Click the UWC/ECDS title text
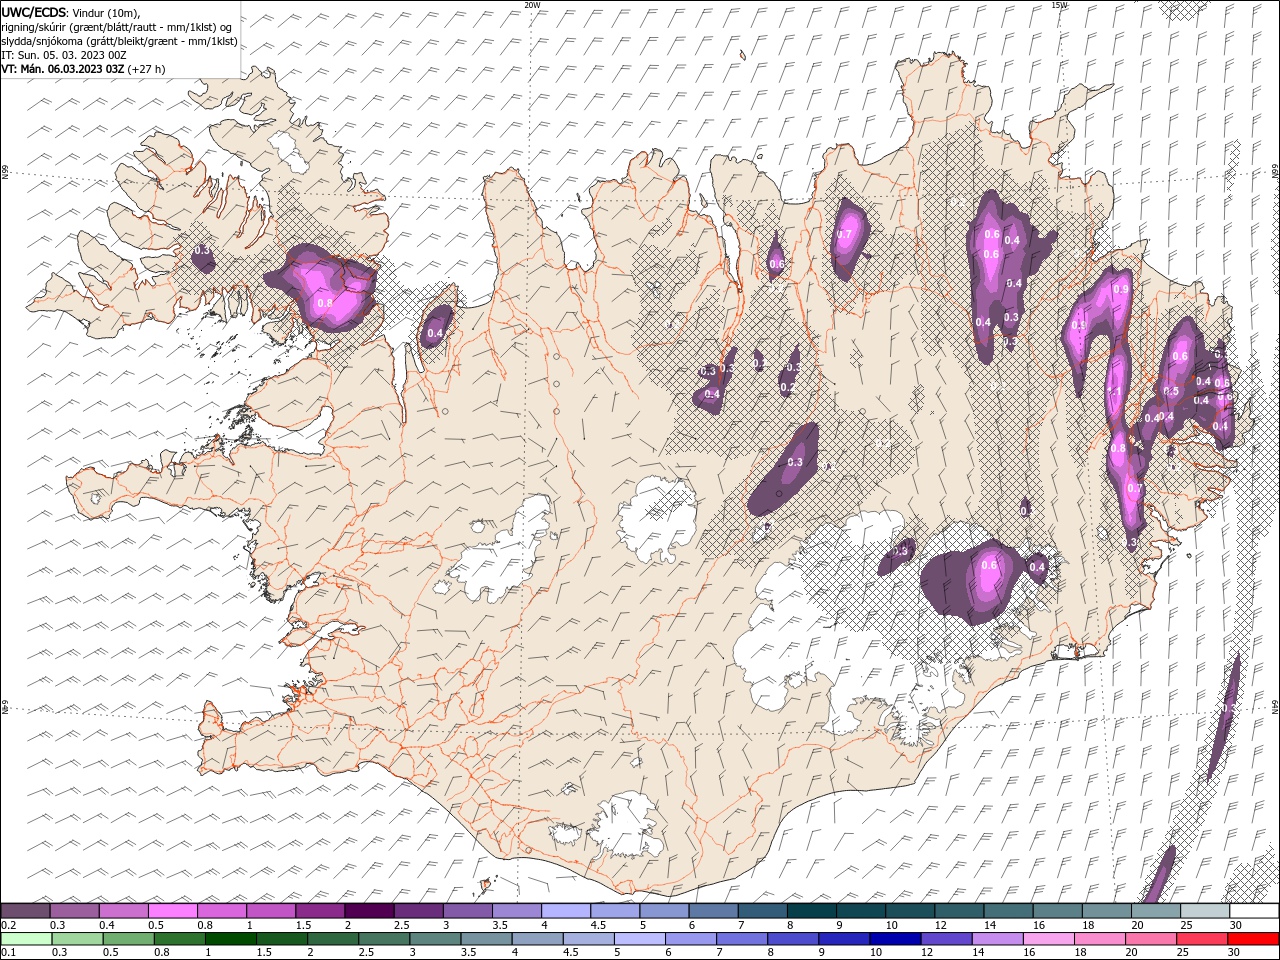This screenshot has height=960, width=1280. click(34, 11)
